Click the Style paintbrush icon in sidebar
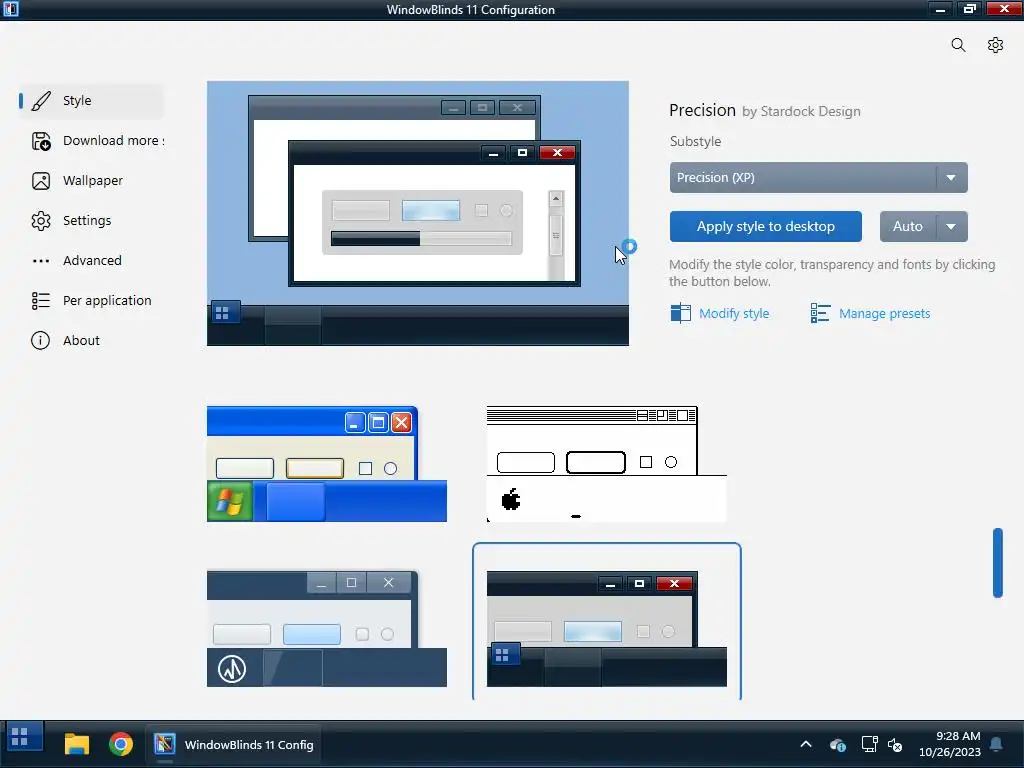This screenshot has height=768, width=1024. pyautogui.click(x=40, y=101)
